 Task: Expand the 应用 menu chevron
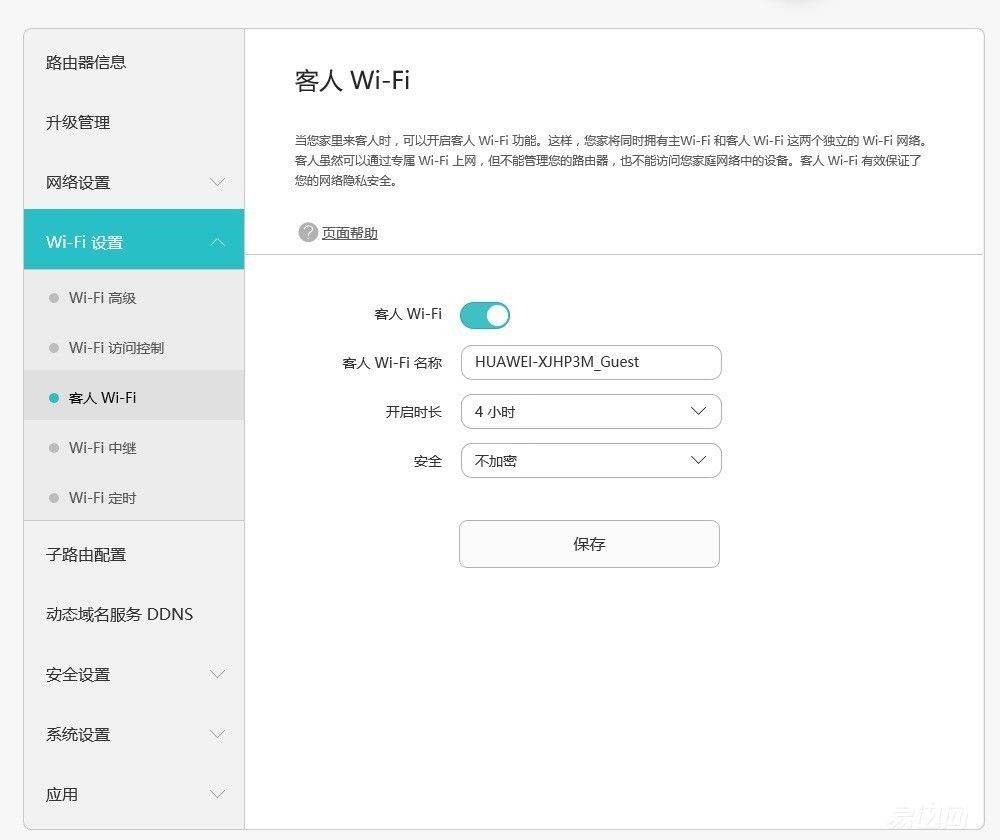(x=217, y=794)
